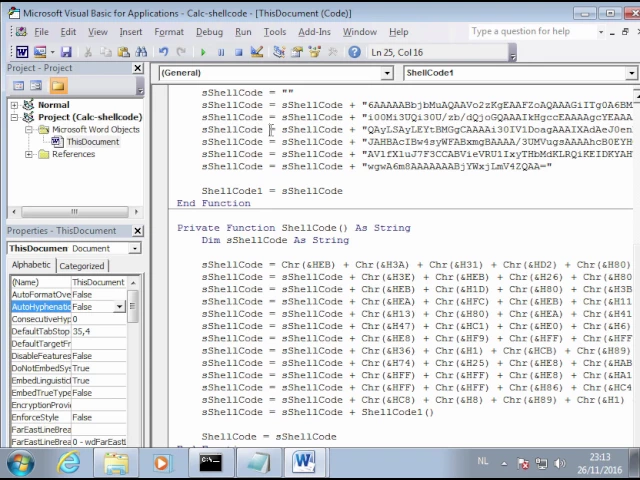Open the Window menu
Image resolution: width=640 pixels, height=480 pixels.
pos(360,32)
